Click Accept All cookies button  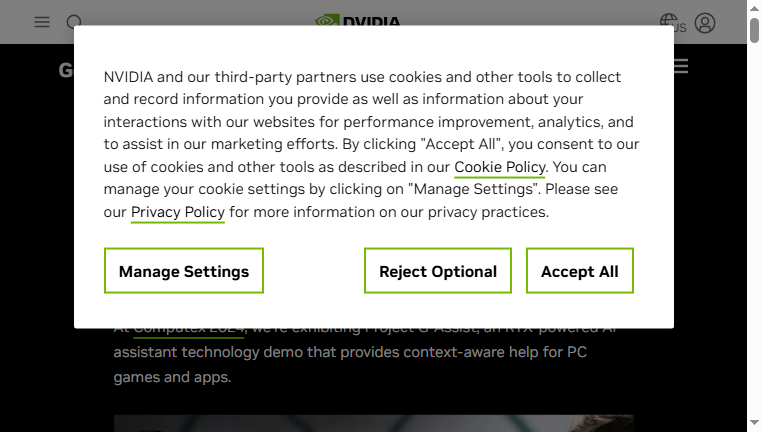(580, 271)
